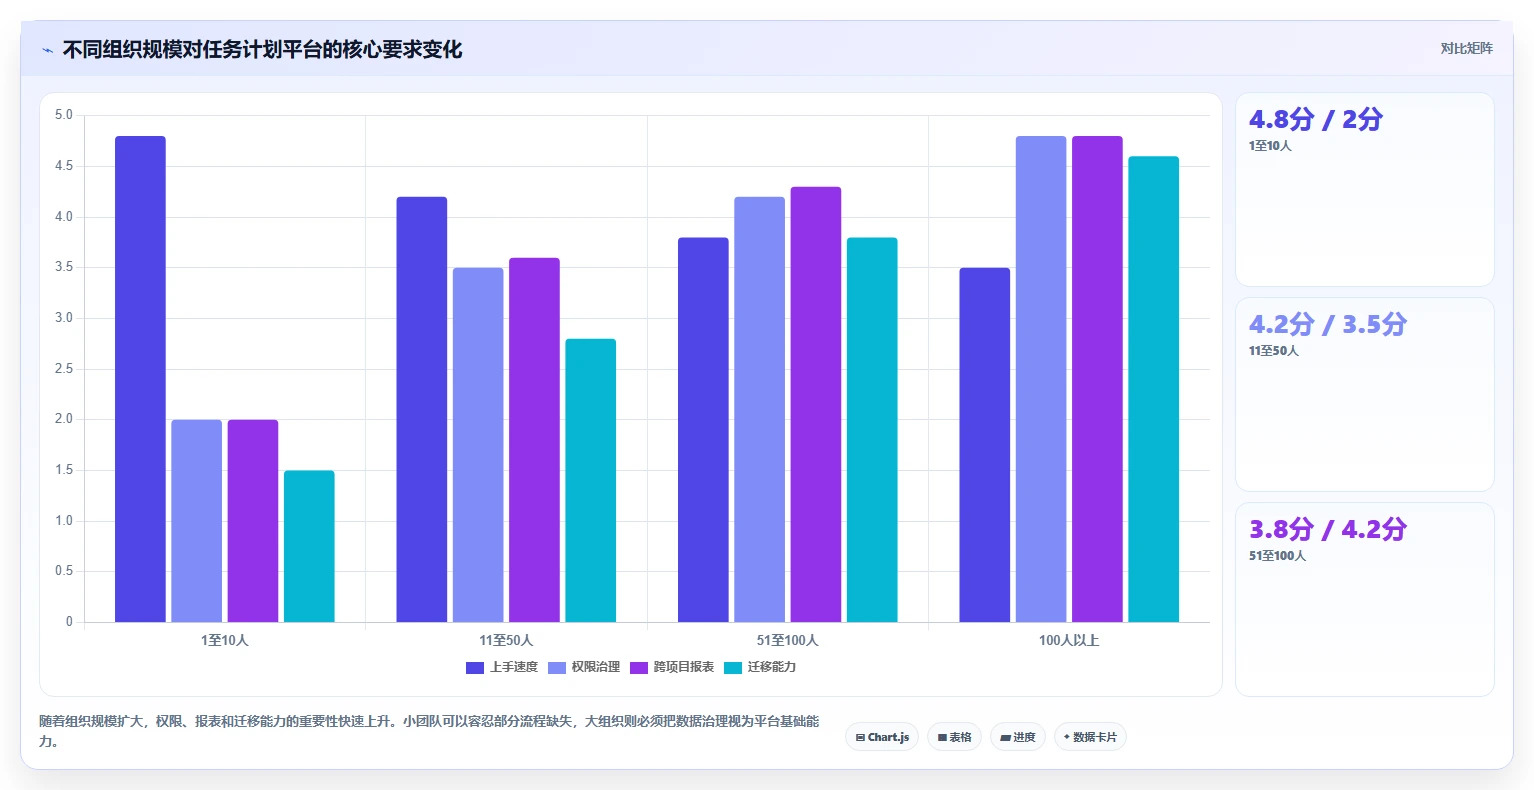Click the 0 y-axis value
The image size is (1534, 790).
[70, 622]
